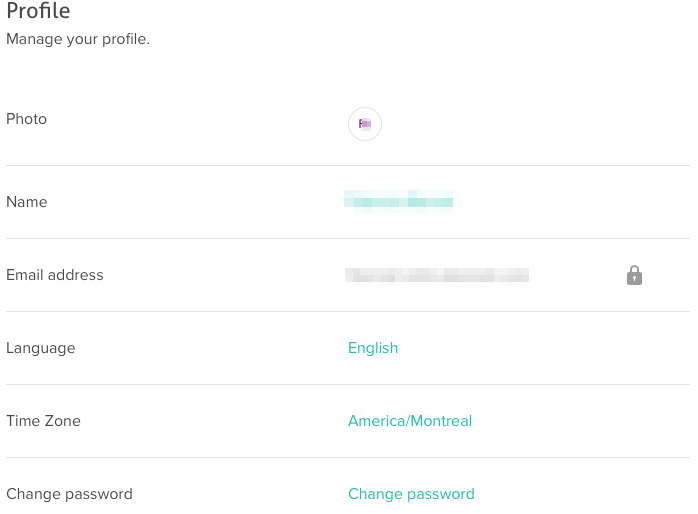
Task: Click the Time Zone row label
Action: point(44,421)
